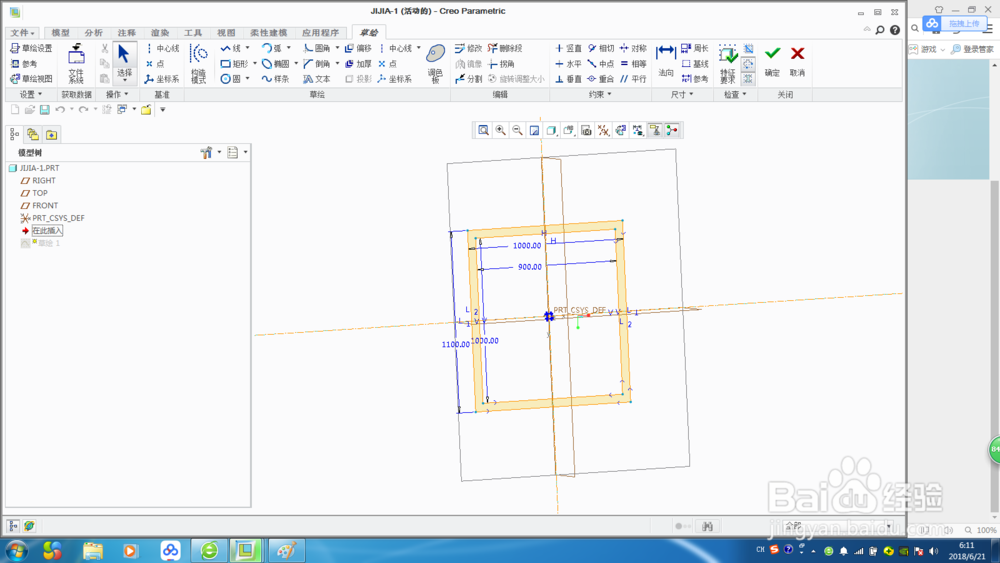Expand the 操作 group dropdown
This screenshot has height=563, width=1000.
click(x=117, y=94)
